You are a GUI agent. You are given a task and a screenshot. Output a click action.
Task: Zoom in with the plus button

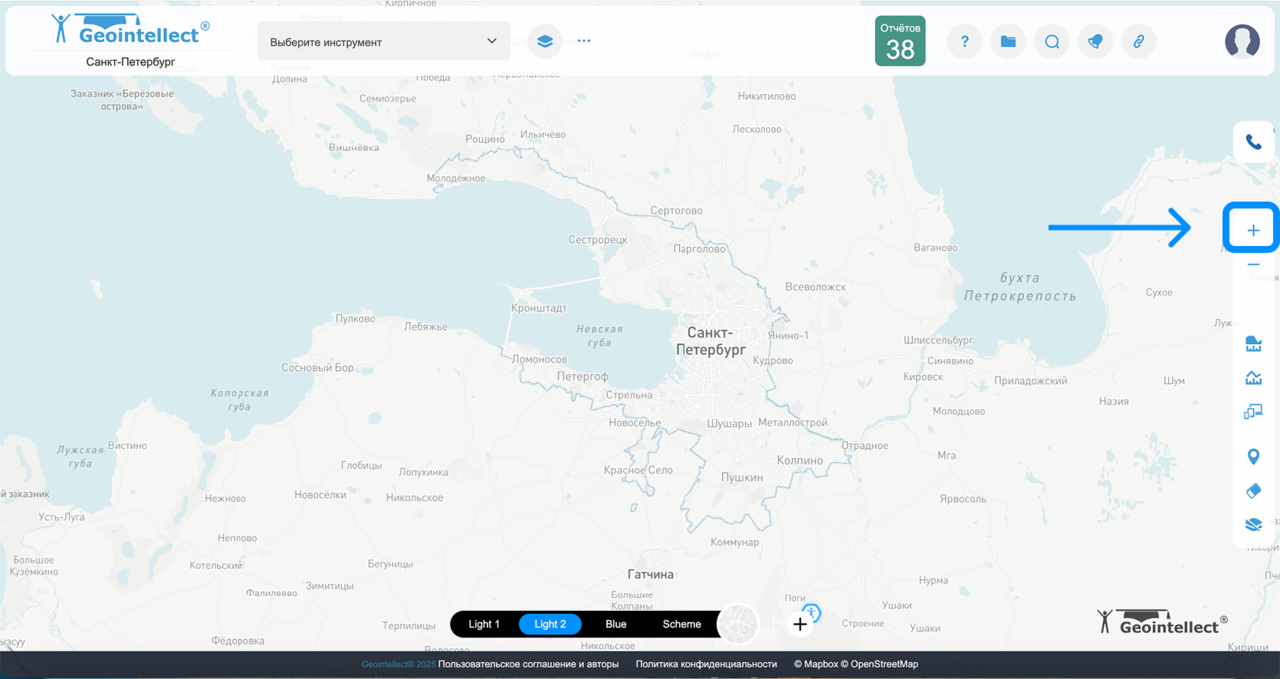[x=1253, y=231]
